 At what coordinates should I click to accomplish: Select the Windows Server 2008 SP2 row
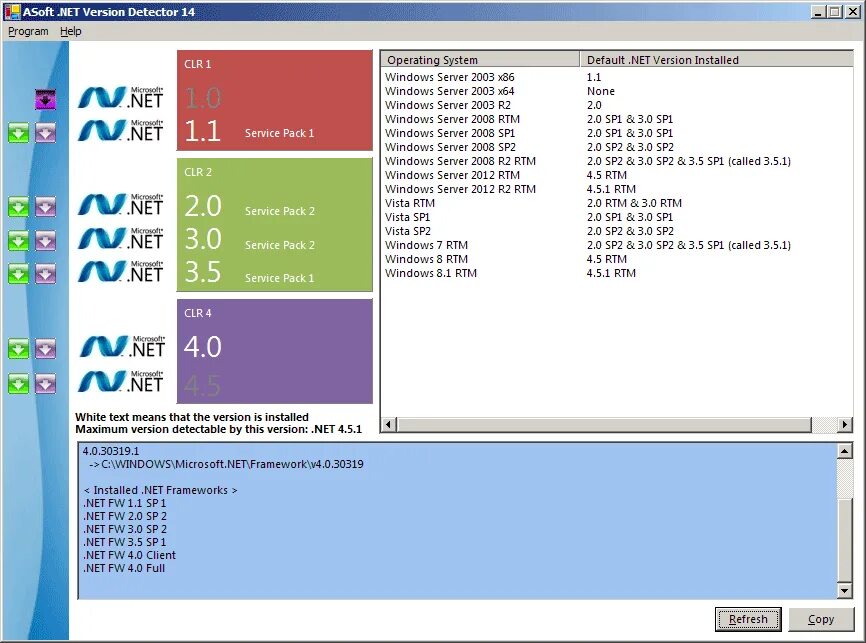tap(616, 147)
